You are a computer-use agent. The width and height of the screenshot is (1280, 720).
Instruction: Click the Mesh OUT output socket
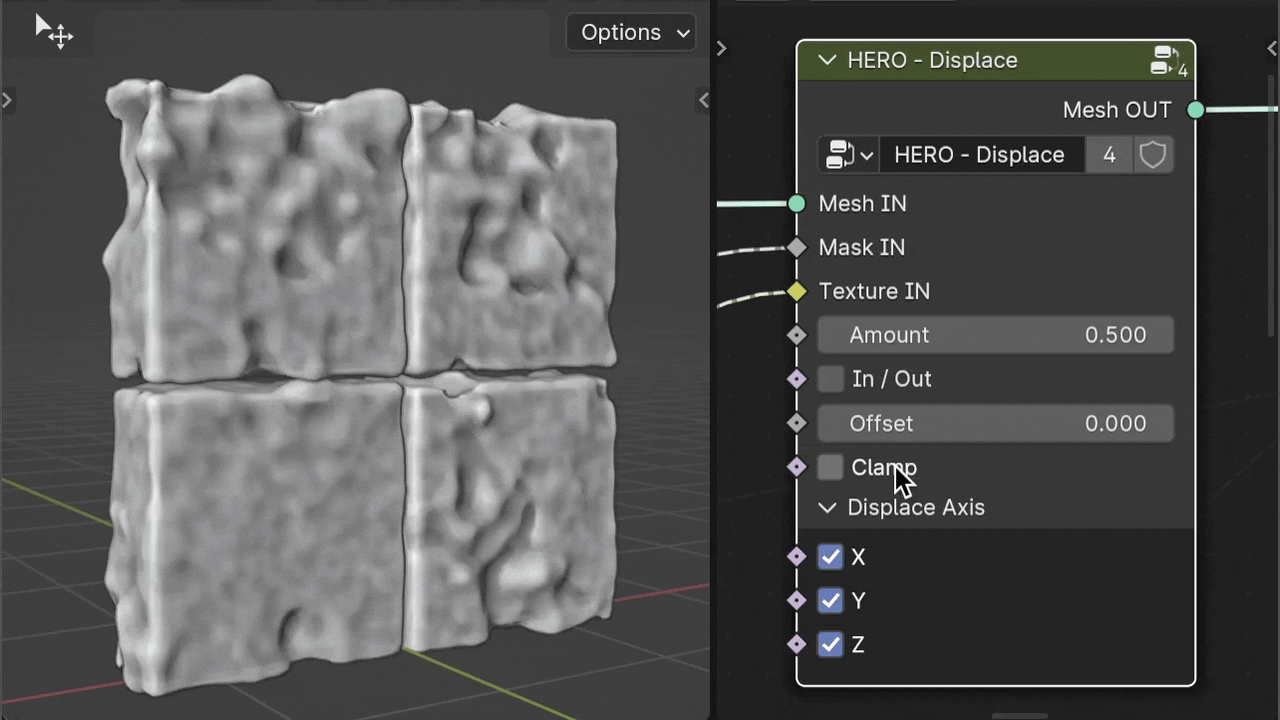point(1196,110)
